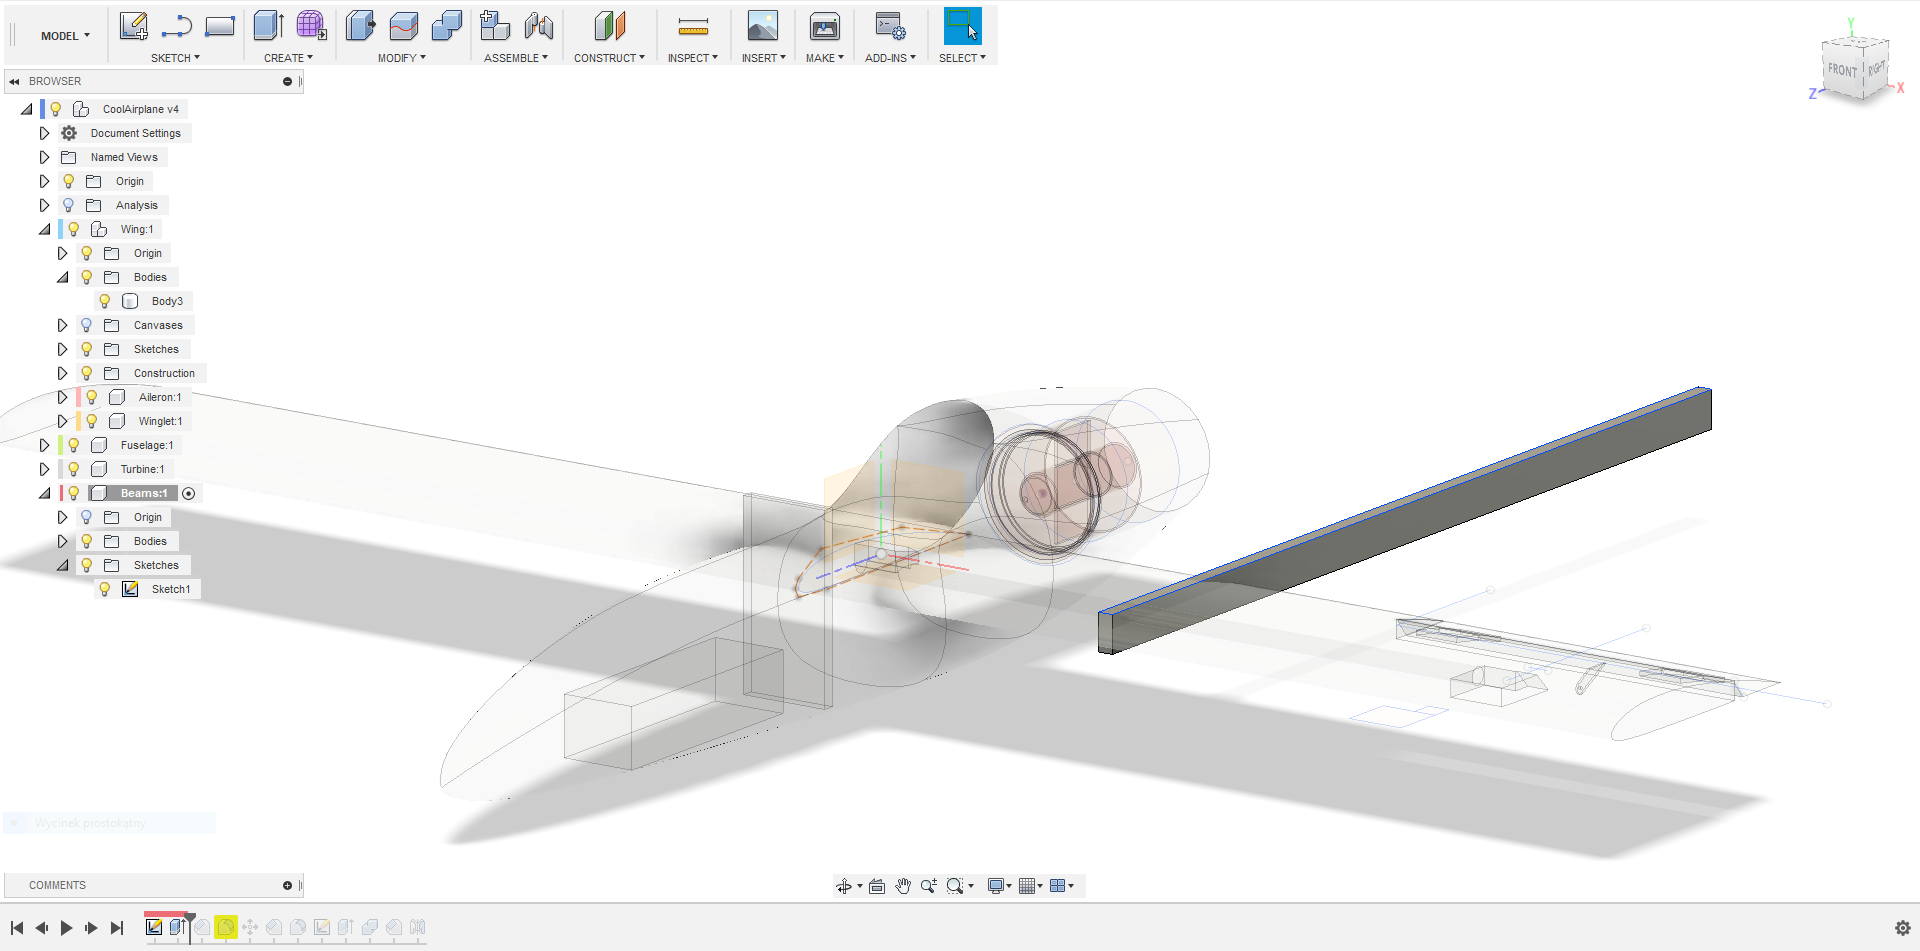The height and width of the screenshot is (951, 1920).
Task: Open the Scripts and Add-Ins icon
Action: pyautogui.click(x=890, y=26)
